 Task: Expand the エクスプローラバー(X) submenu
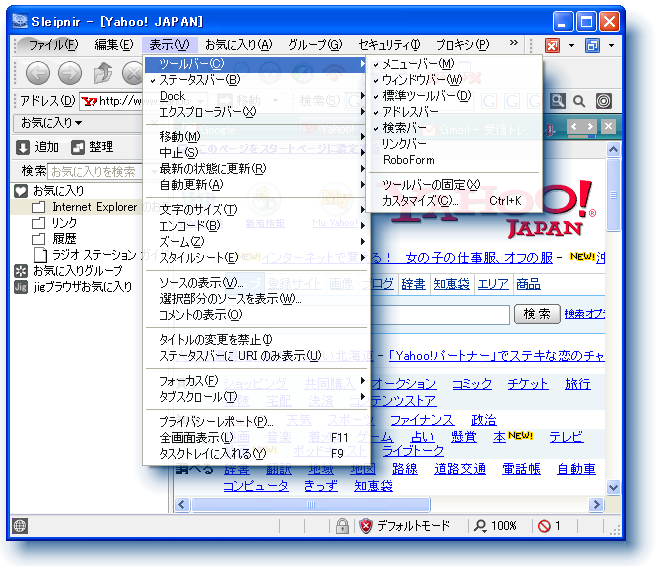(256, 112)
